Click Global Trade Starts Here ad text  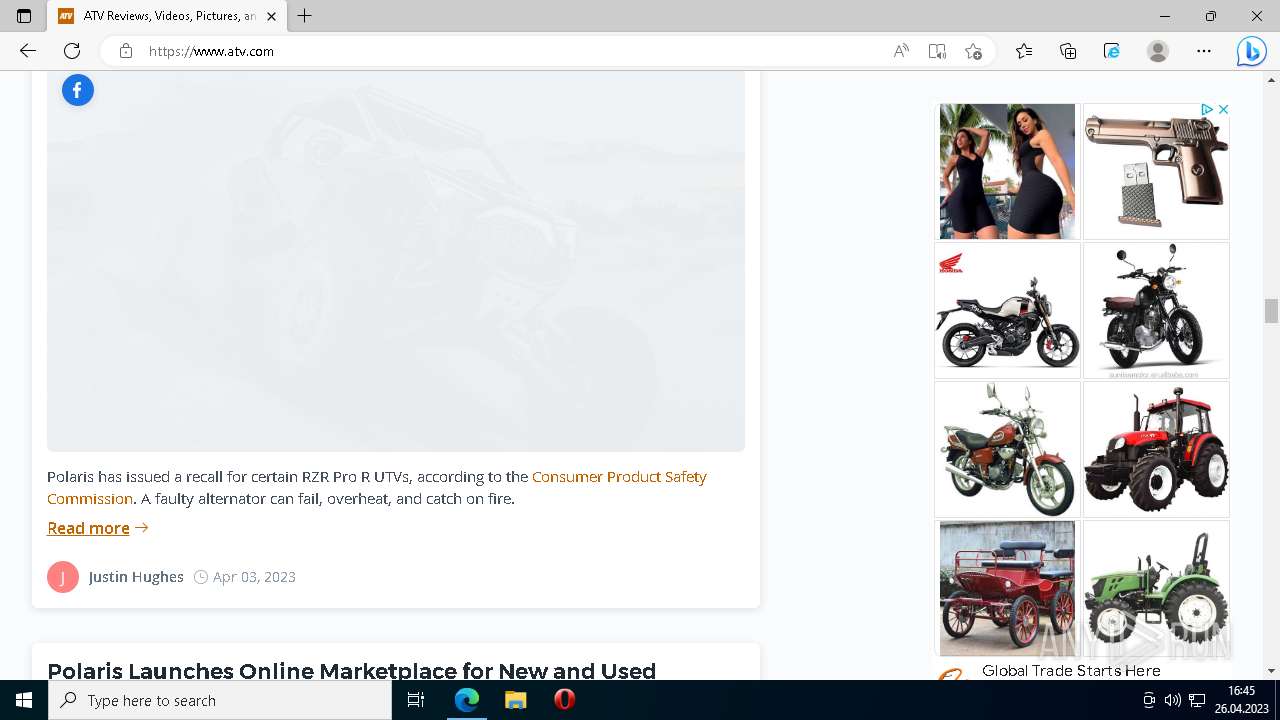pyautogui.click(x=1071, y=671)
